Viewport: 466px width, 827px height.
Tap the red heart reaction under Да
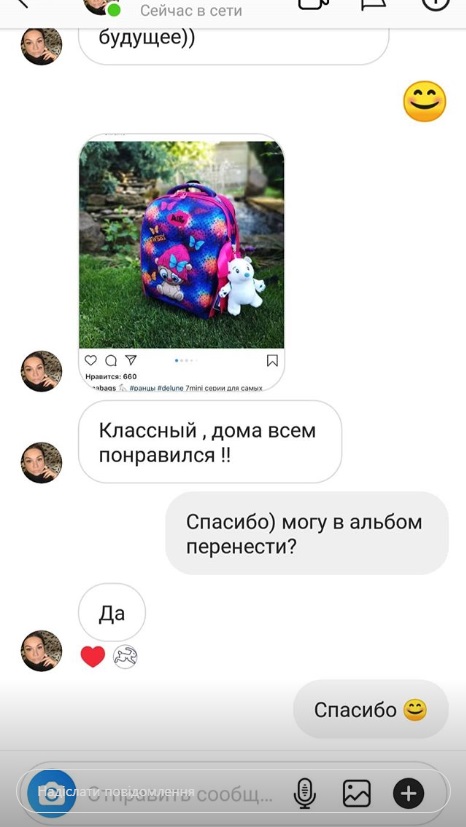tap(93, 656)
